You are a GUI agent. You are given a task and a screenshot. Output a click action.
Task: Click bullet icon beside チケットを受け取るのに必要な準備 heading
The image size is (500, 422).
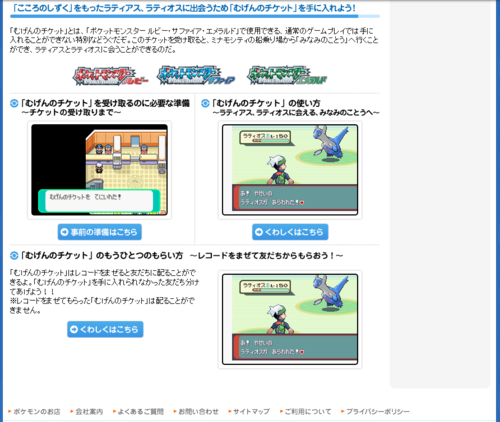(14, 103)
